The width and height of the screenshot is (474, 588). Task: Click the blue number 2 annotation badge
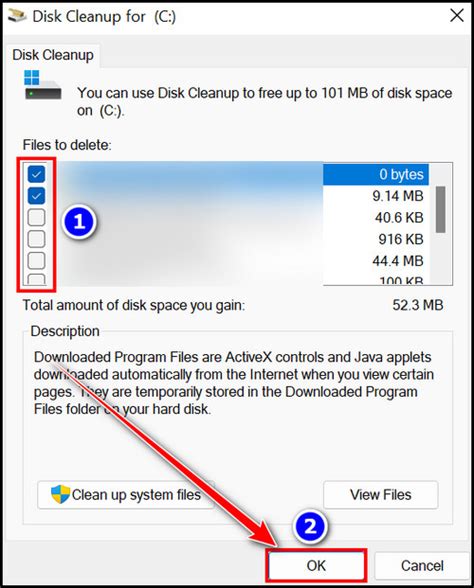(310, 526)
